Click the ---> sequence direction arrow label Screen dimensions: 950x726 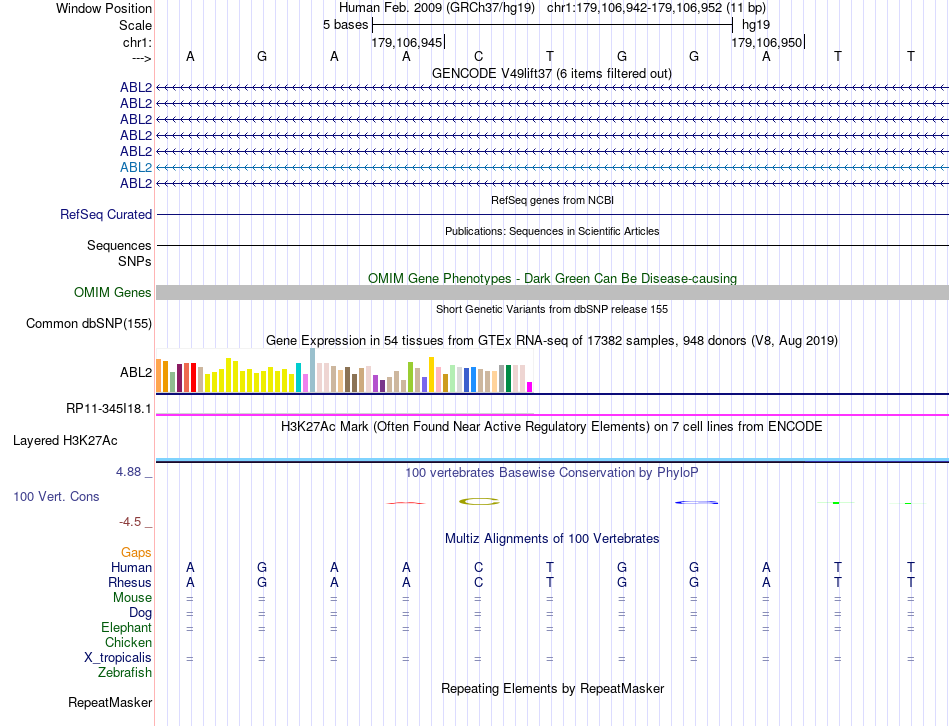pyautogui.click(x=141, y=58)
